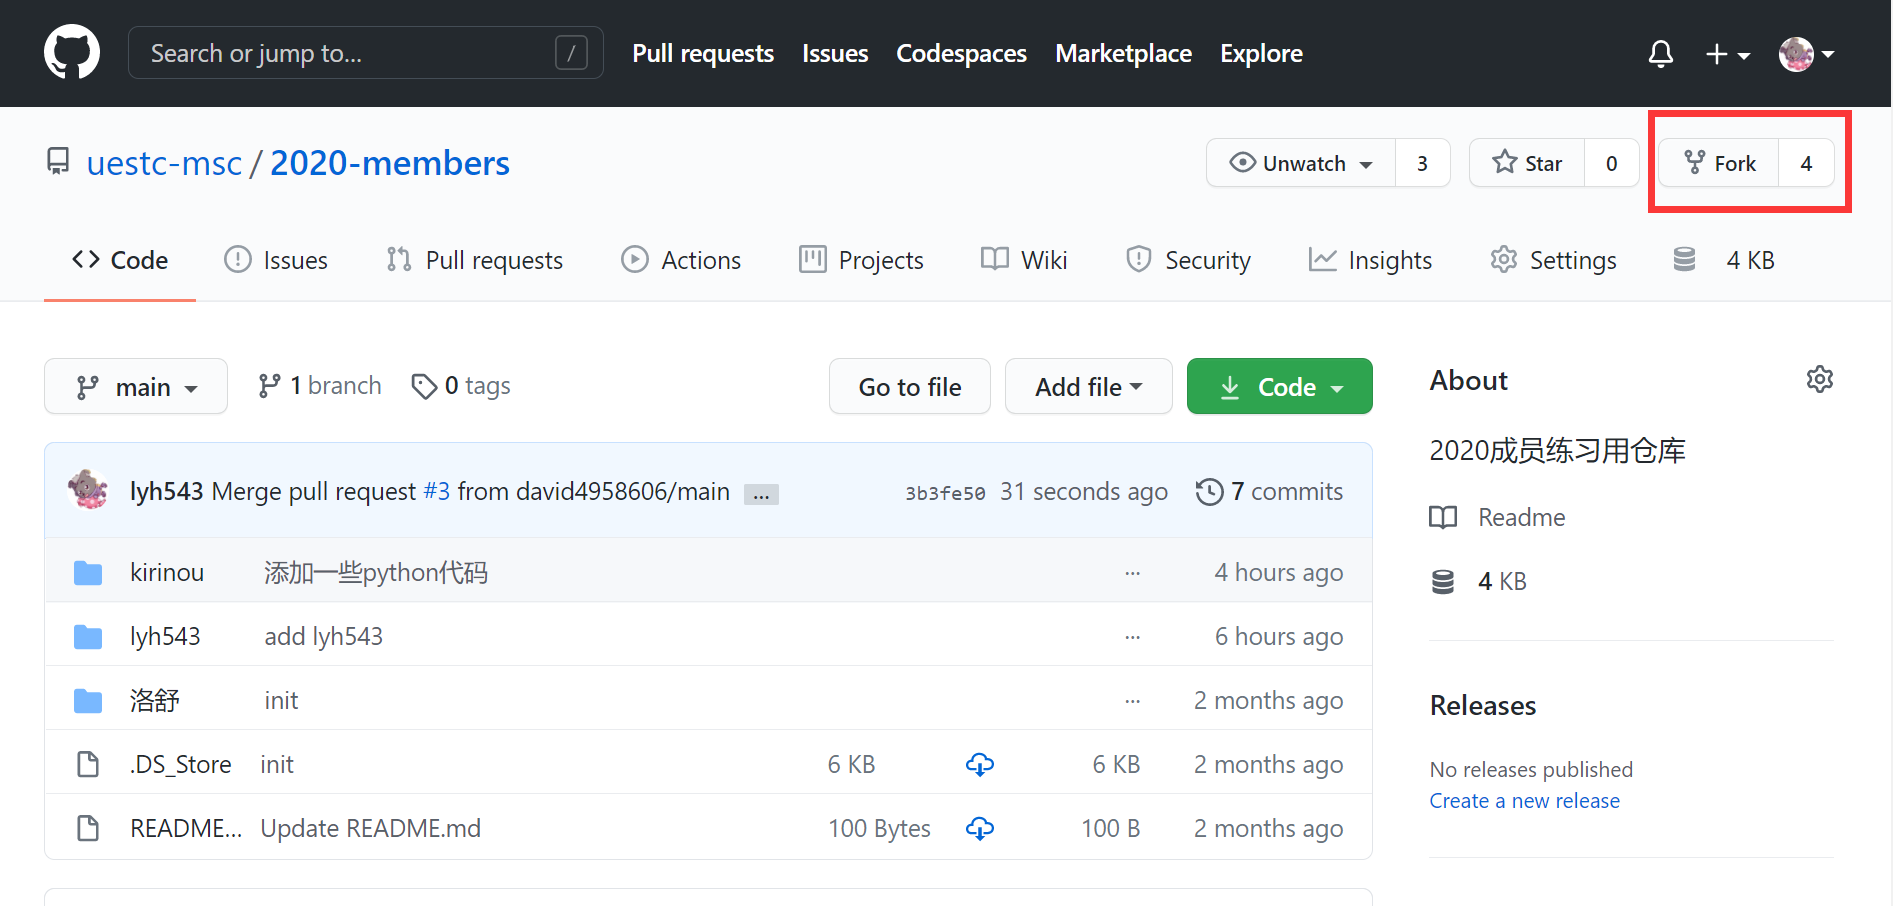
Task: View the 3 watchers count
Action: 1422,163
